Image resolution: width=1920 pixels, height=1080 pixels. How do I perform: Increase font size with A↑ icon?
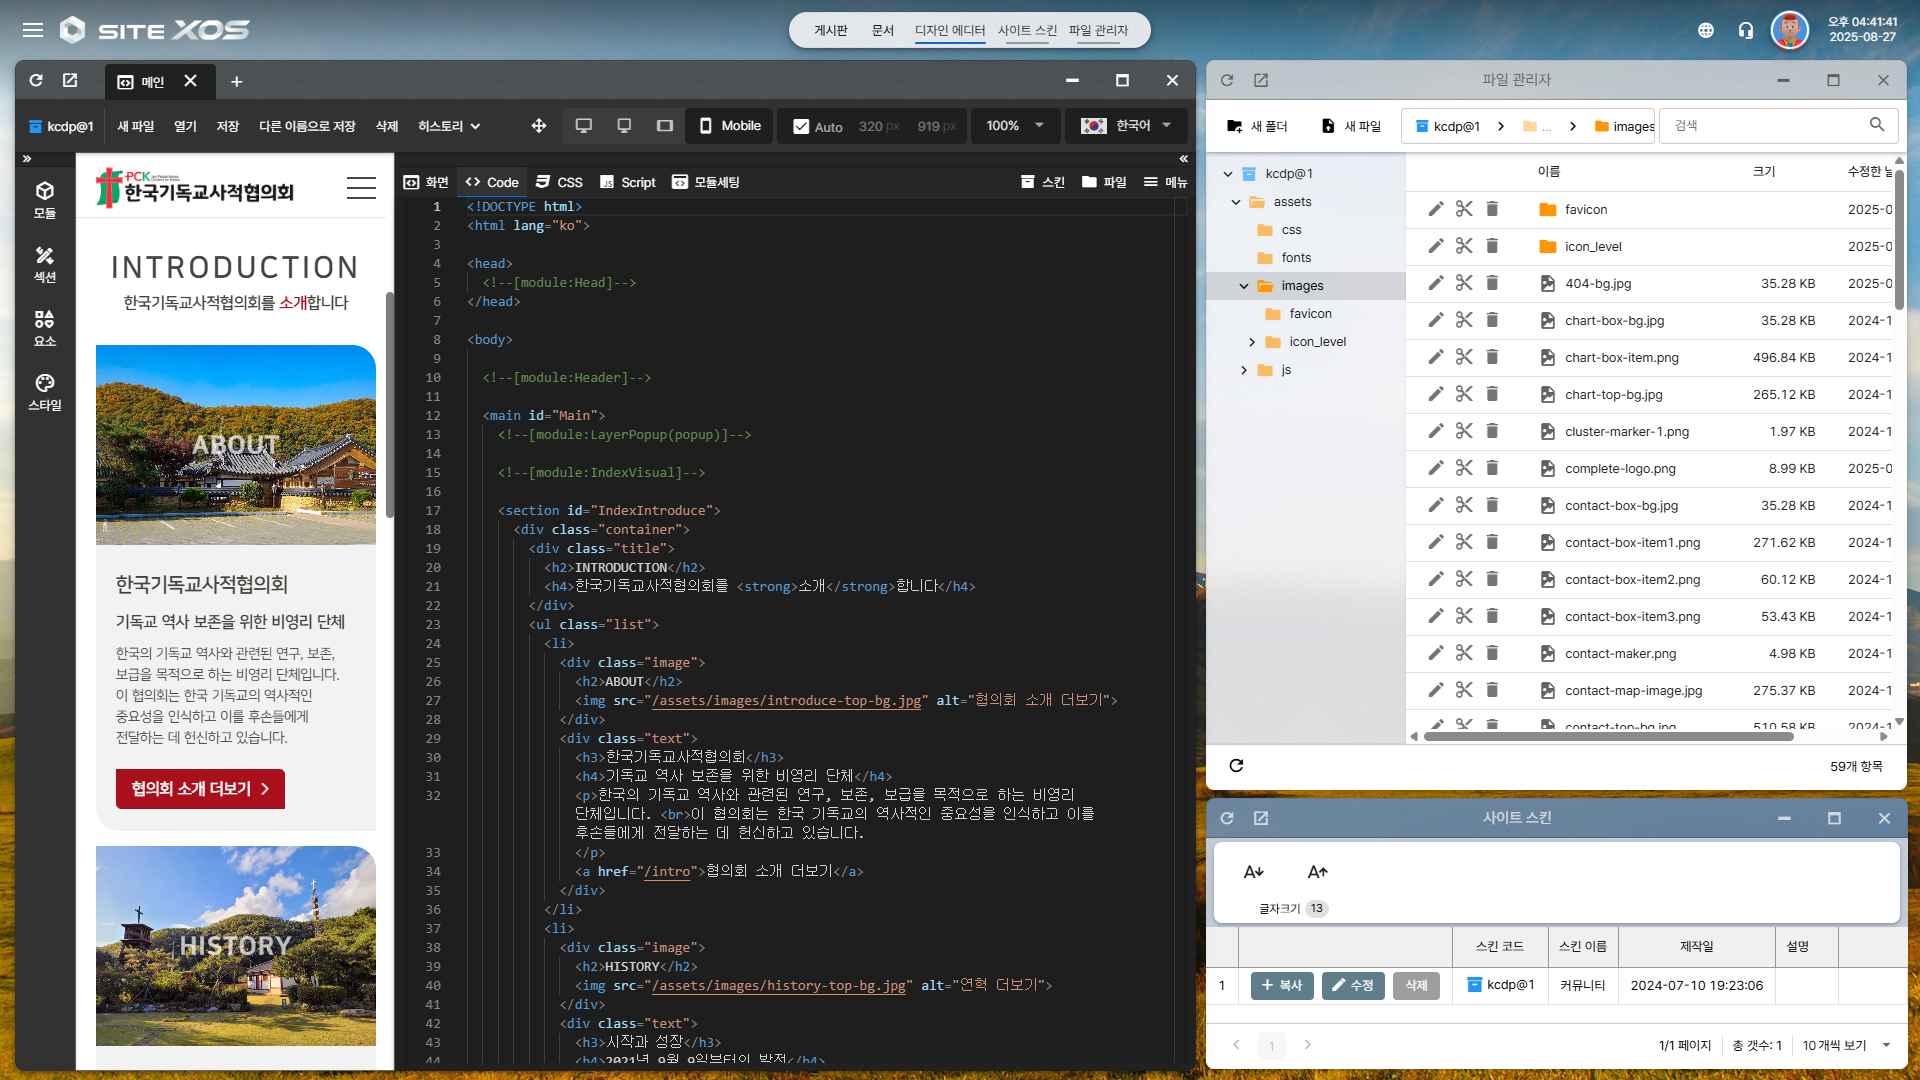(x=1318, y=872)
